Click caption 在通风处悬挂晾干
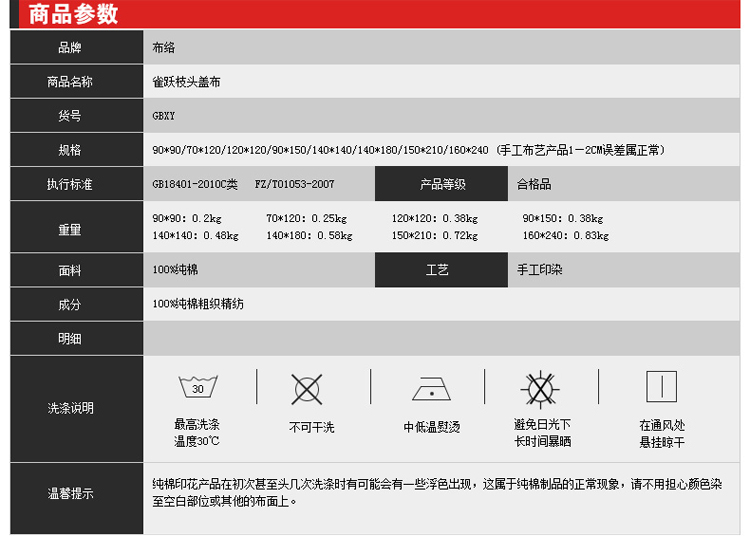Screen dimensions: 750x536 pos(662,433)
